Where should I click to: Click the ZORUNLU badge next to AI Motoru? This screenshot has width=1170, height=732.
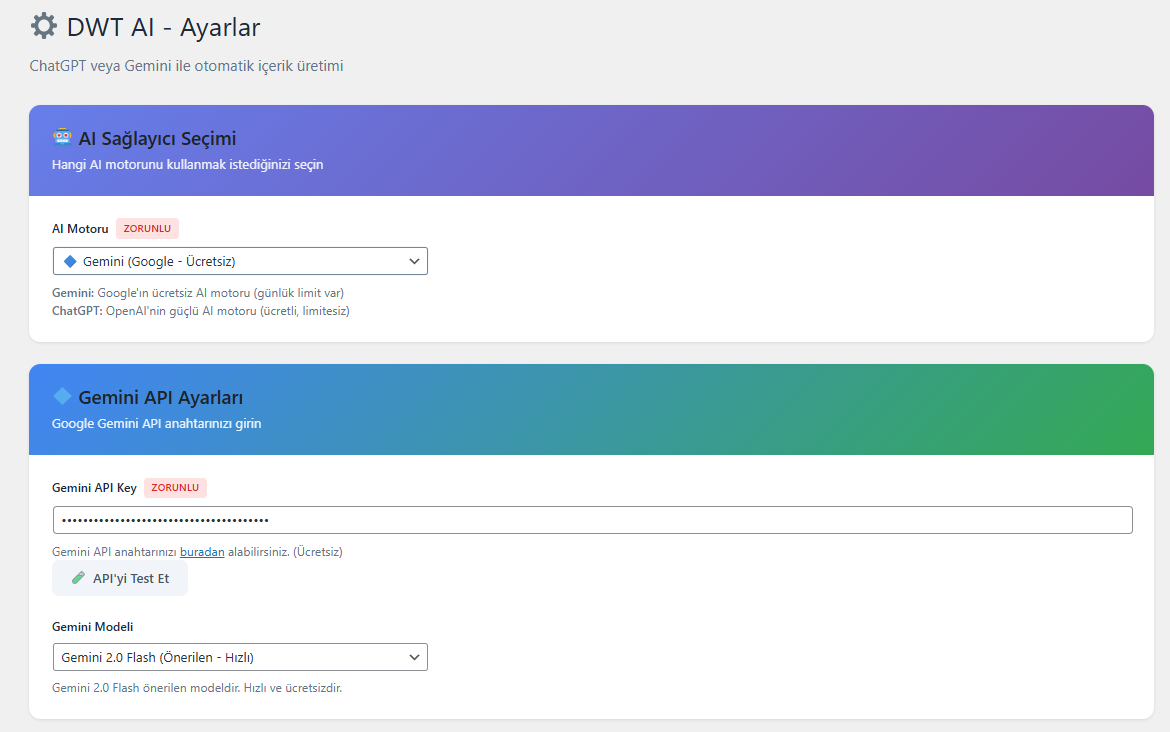click(147, 229)
